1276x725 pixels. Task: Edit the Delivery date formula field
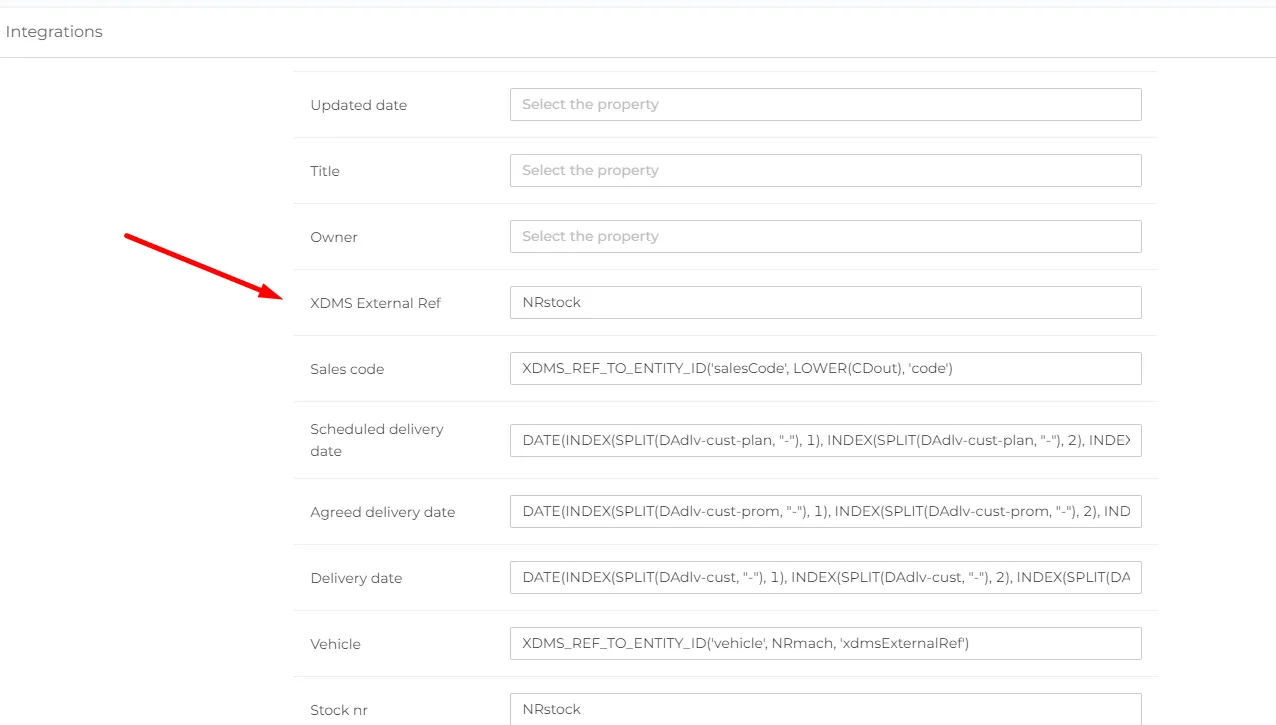[825, 577]
